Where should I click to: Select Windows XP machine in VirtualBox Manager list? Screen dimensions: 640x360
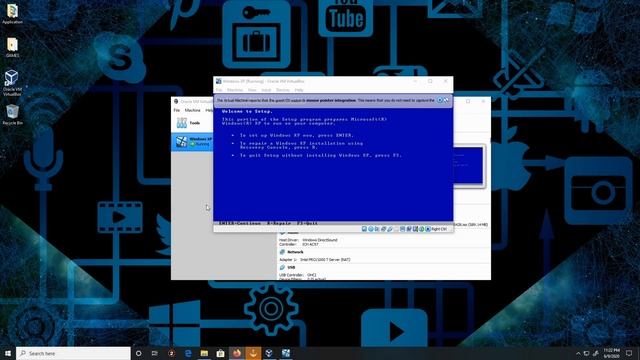pyautogui.click(x=192, y=141)
